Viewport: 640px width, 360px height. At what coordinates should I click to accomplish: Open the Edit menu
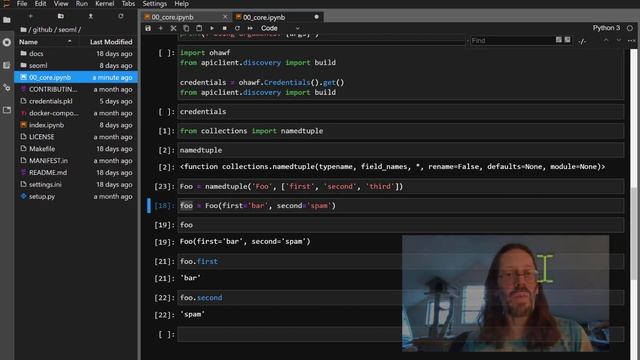coord(40,4)
